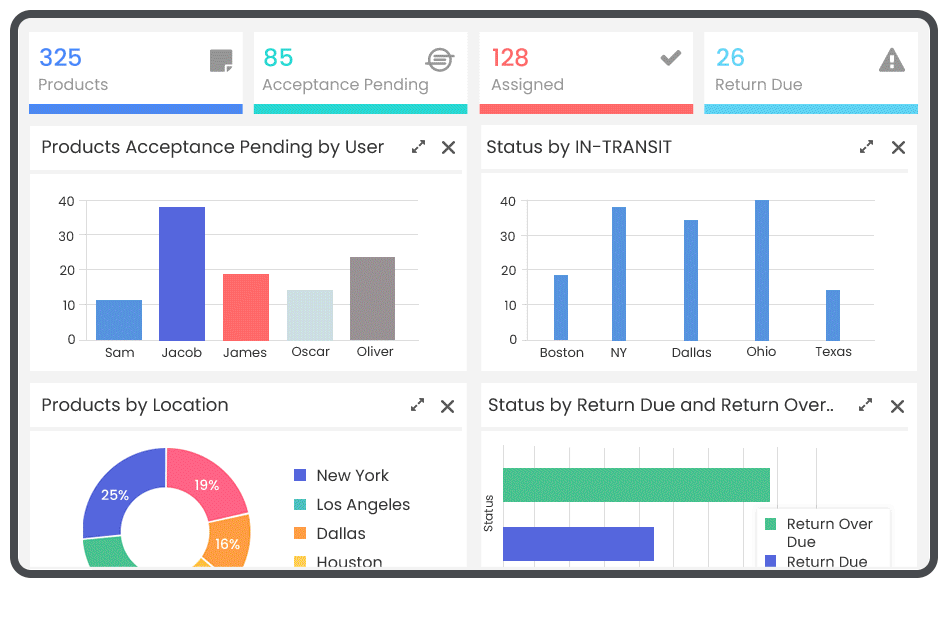The image size is (948, 621).
Task: Close the Status by Return Due panel
Action: 897,406
